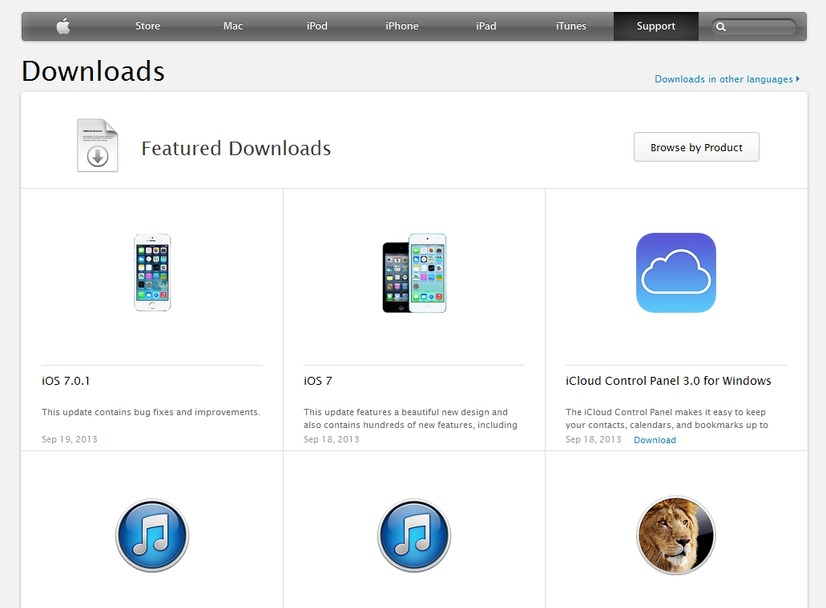
Task: Navigate to the iPad section
Action: pyautogui.click(x=486, y=26)
